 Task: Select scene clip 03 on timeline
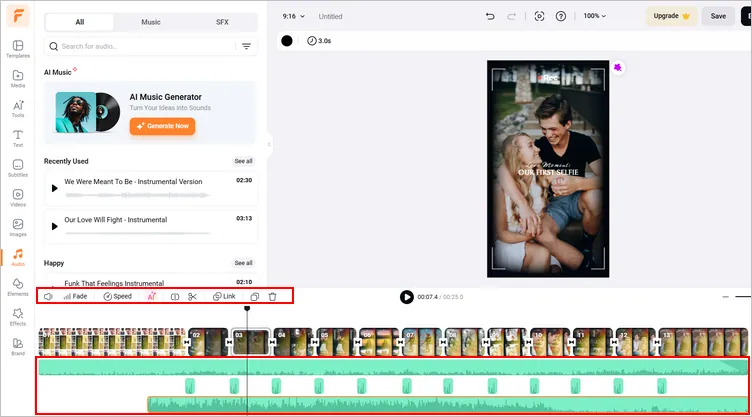(x=251, y=342)
